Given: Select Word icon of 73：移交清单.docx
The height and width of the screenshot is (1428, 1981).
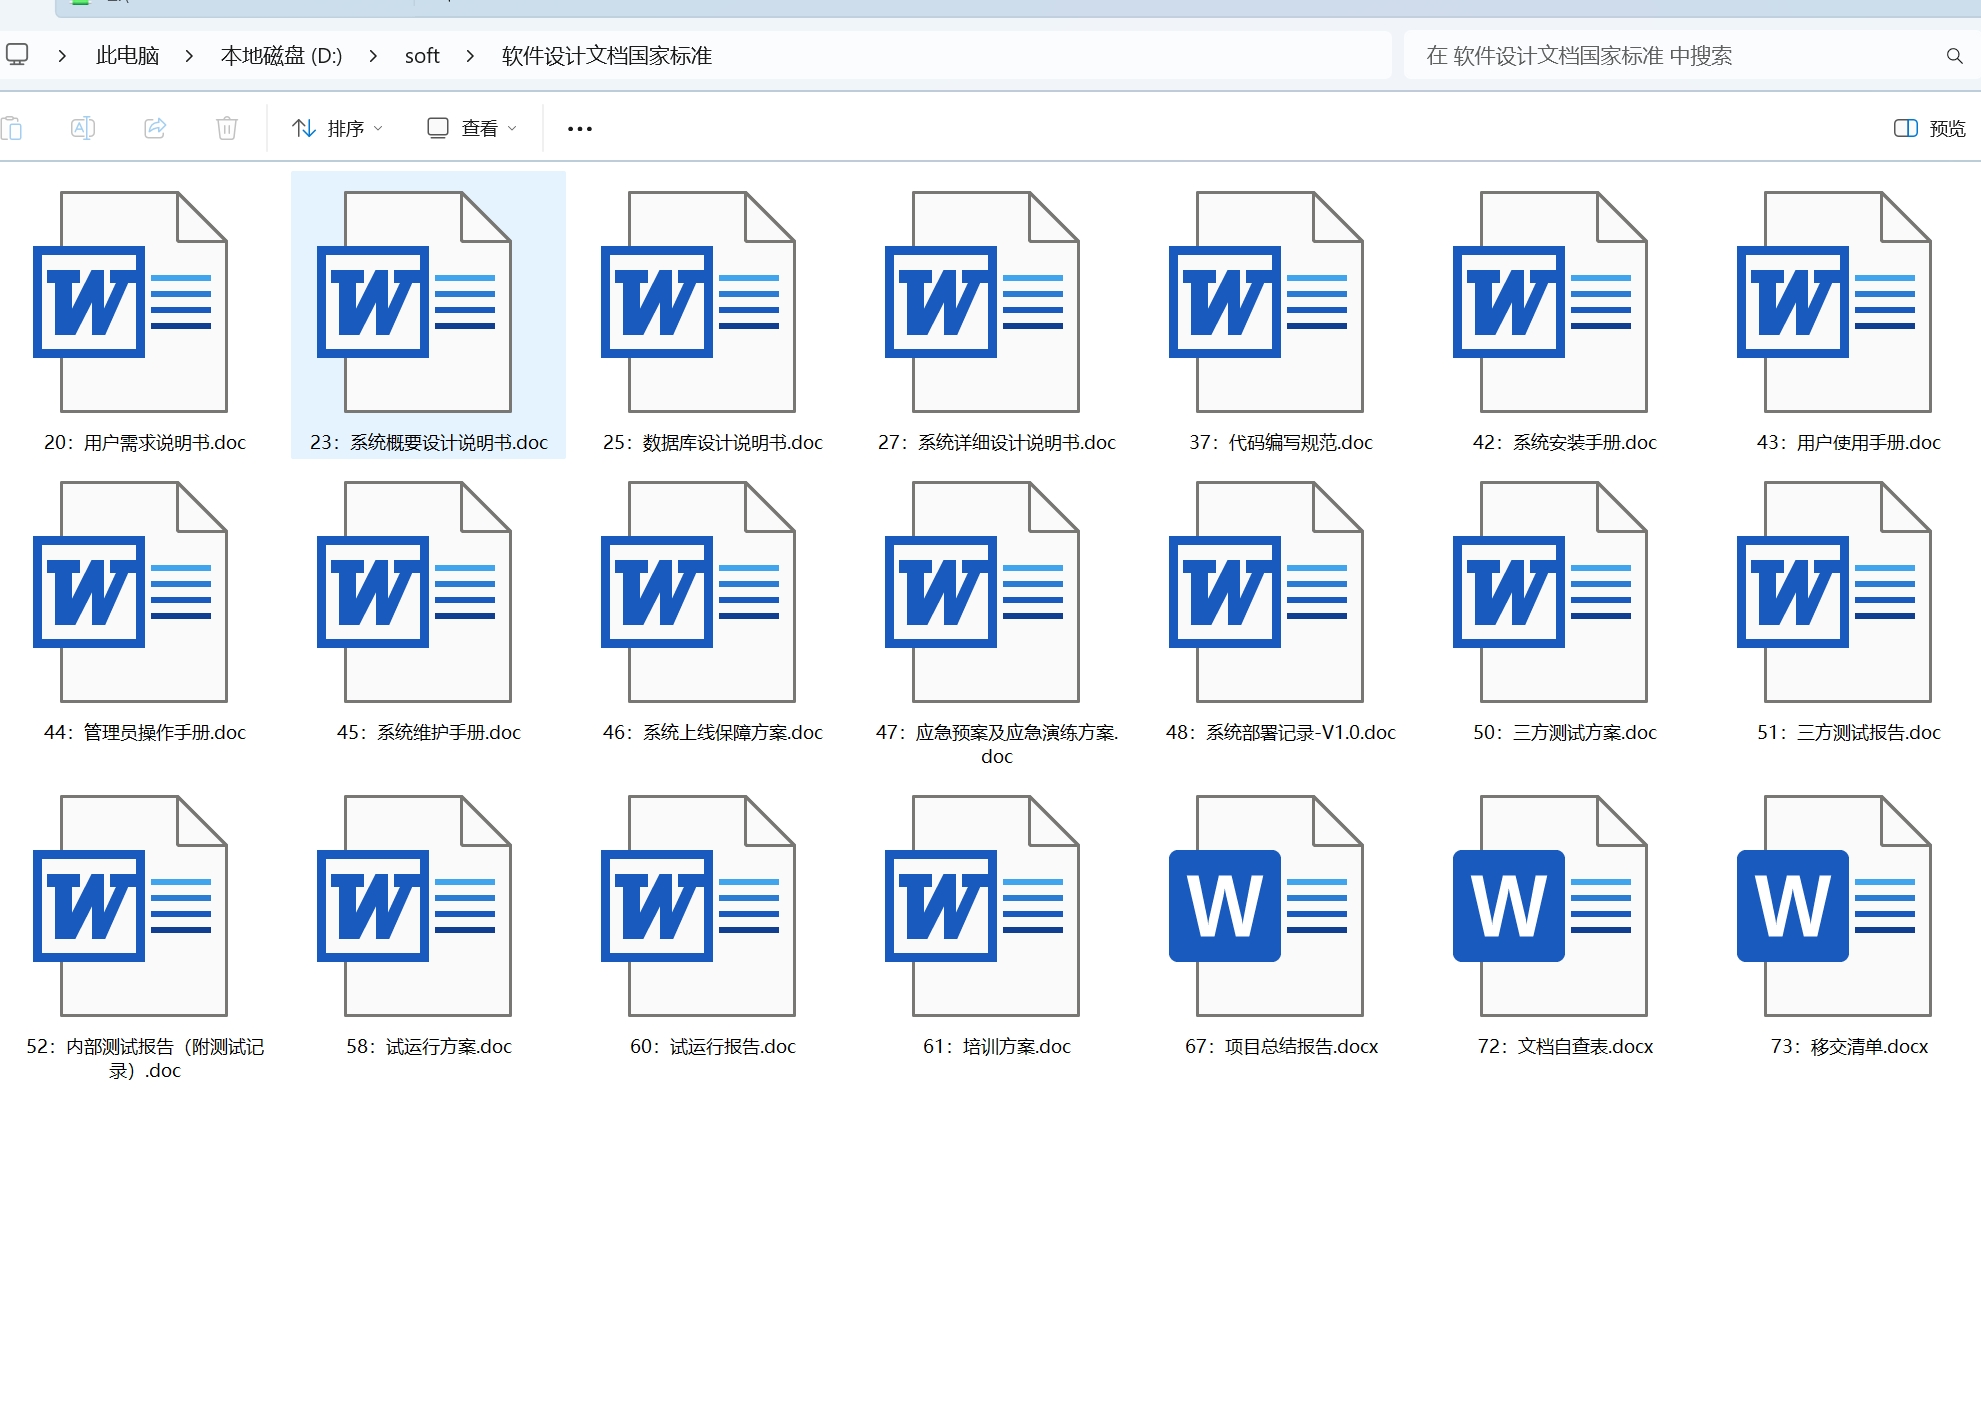Looking at the screenshot, I should [1835, 906].
